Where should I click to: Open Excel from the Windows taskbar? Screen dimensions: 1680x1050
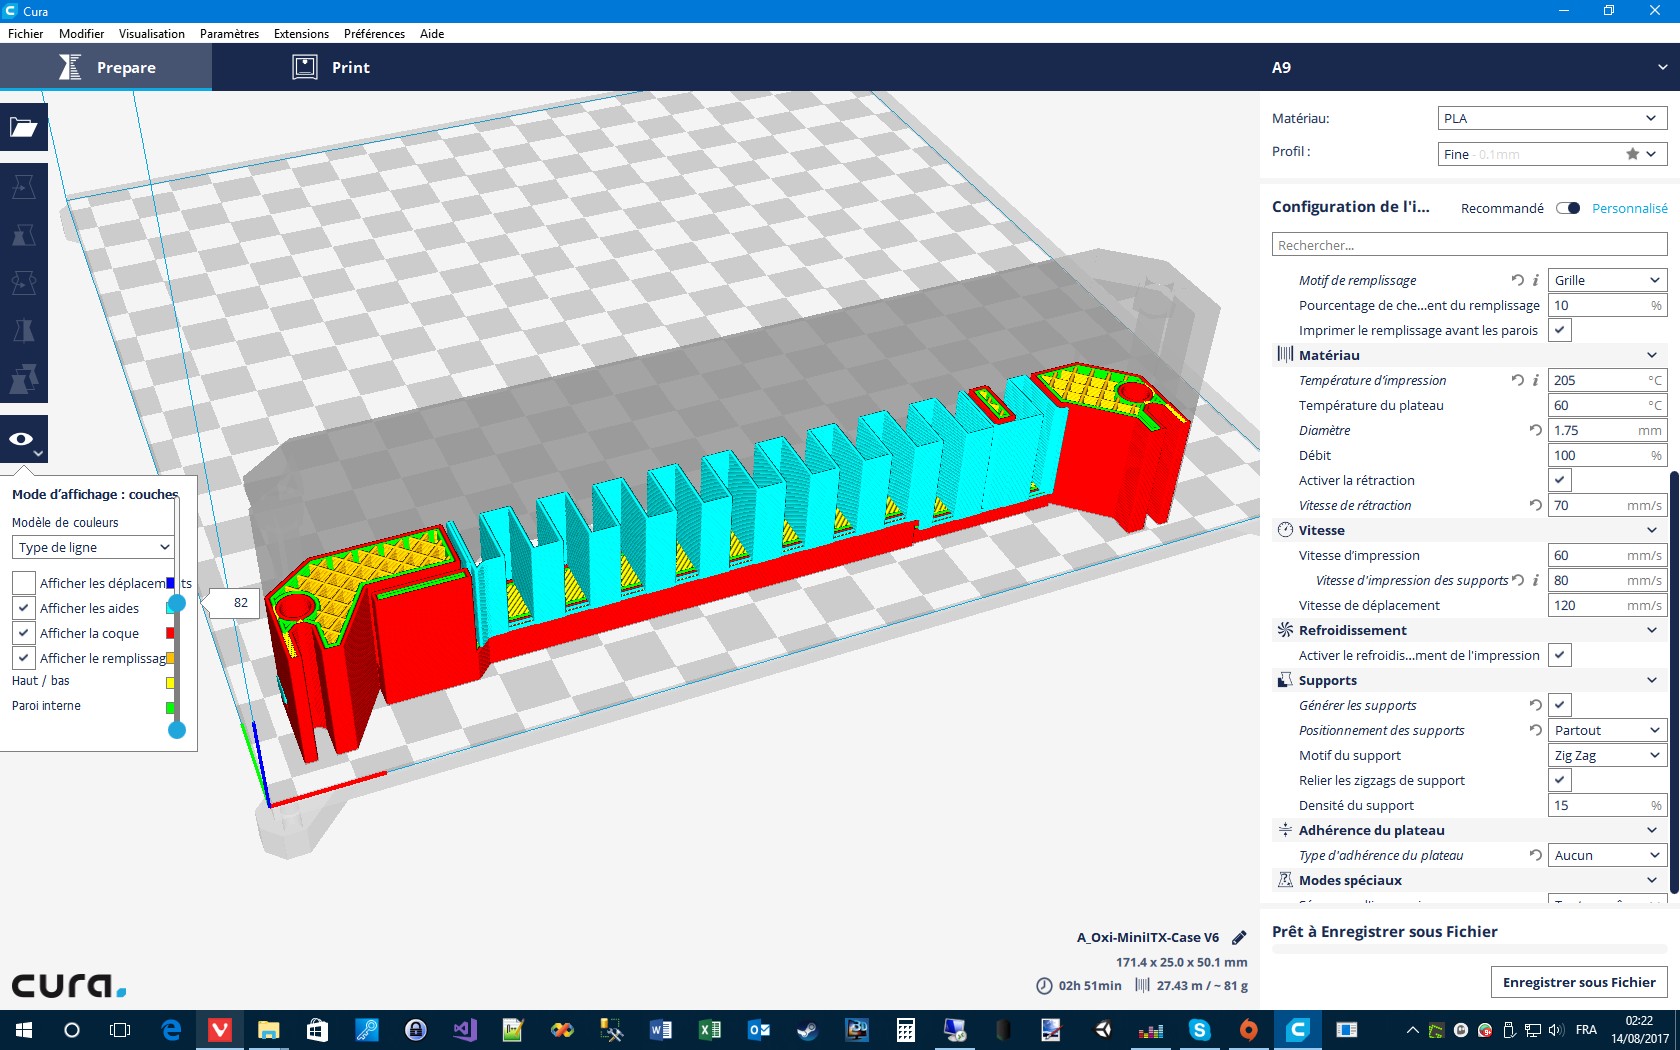pyautogui.click(x=709, y=1029)
